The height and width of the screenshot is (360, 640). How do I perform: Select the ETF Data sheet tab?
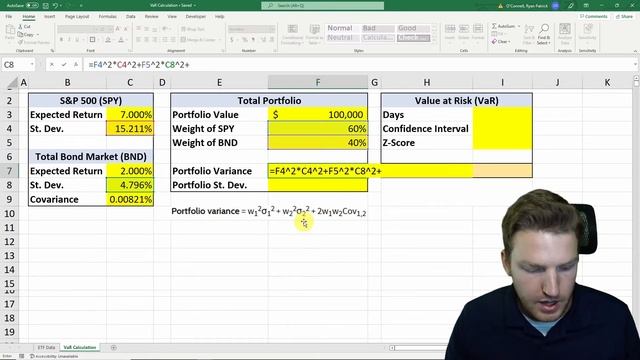tap(46, 347)
